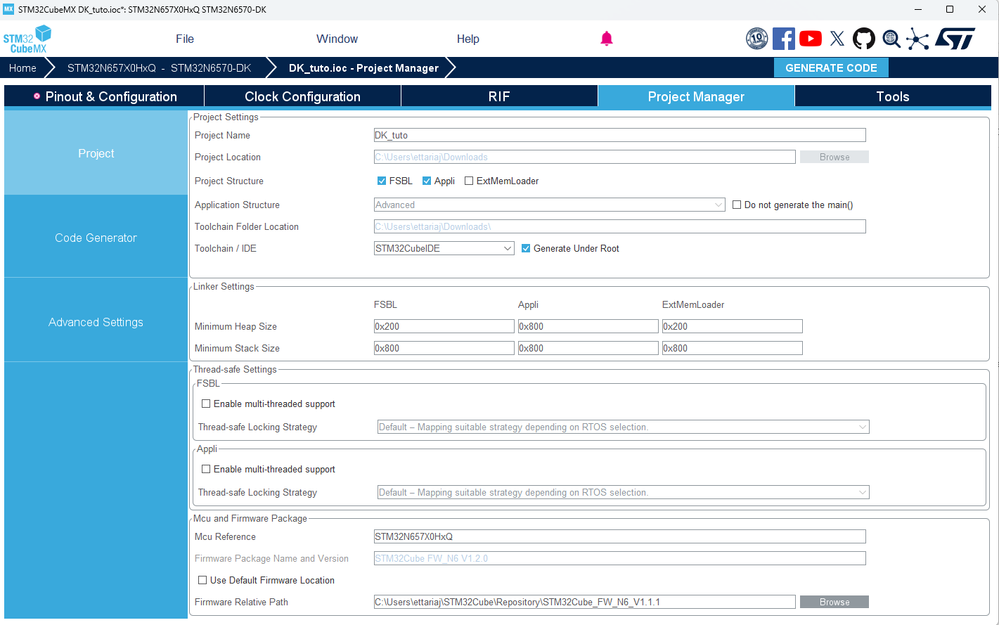This screenshot has height=625, width=999.
Task: Switch to Clock Configuration tab
Action: tap(303, 96)
